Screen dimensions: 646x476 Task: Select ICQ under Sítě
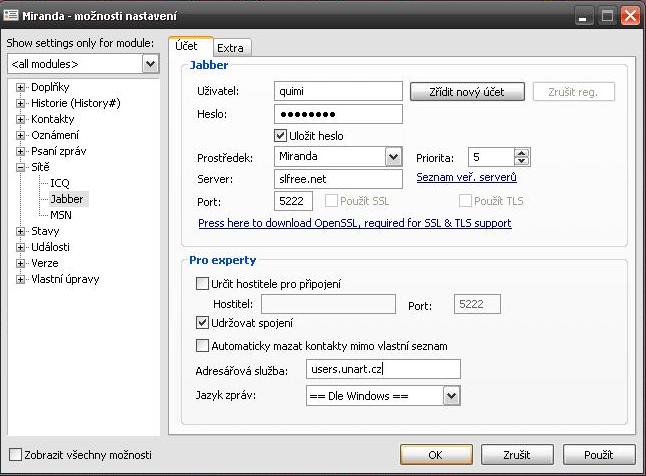[60, 183]
